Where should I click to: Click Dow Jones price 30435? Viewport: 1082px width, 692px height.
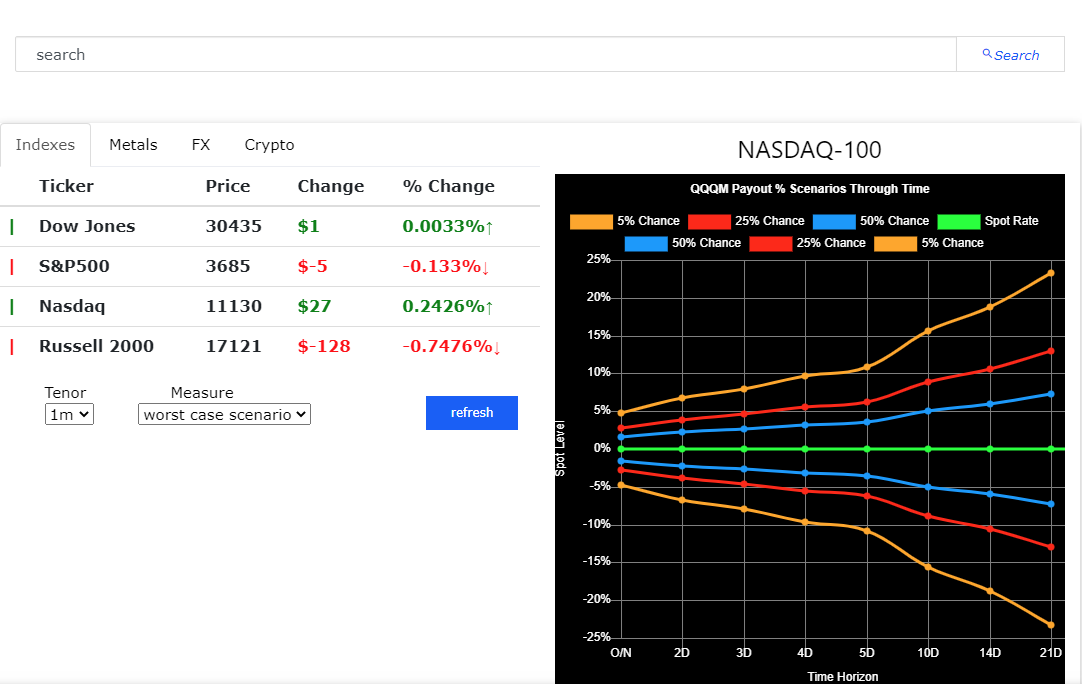[x=234, y=226]
